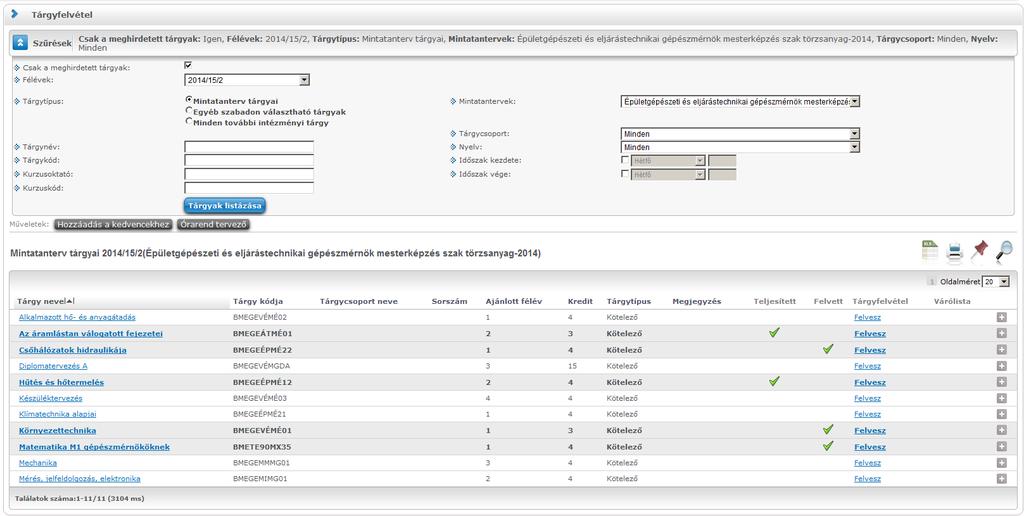Click plus icon in Diplomatervezés A row

point(1001,366)
